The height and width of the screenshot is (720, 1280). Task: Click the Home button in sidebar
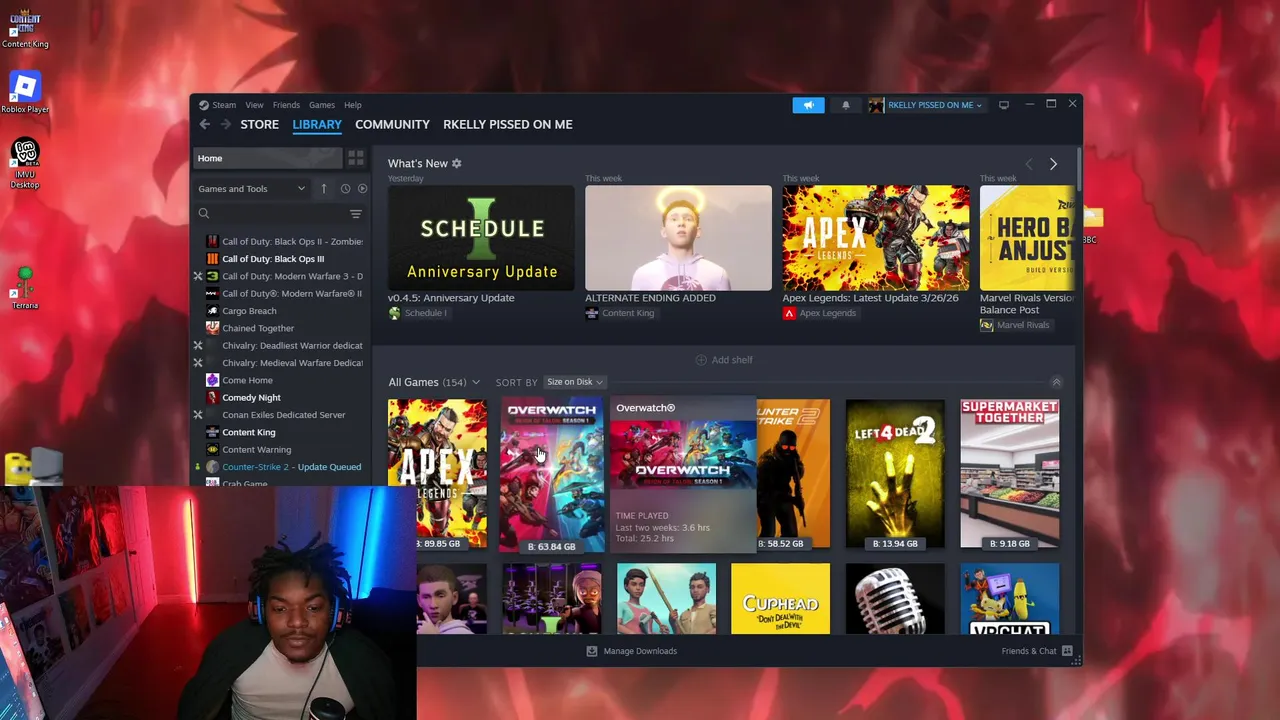coord(268,158)
